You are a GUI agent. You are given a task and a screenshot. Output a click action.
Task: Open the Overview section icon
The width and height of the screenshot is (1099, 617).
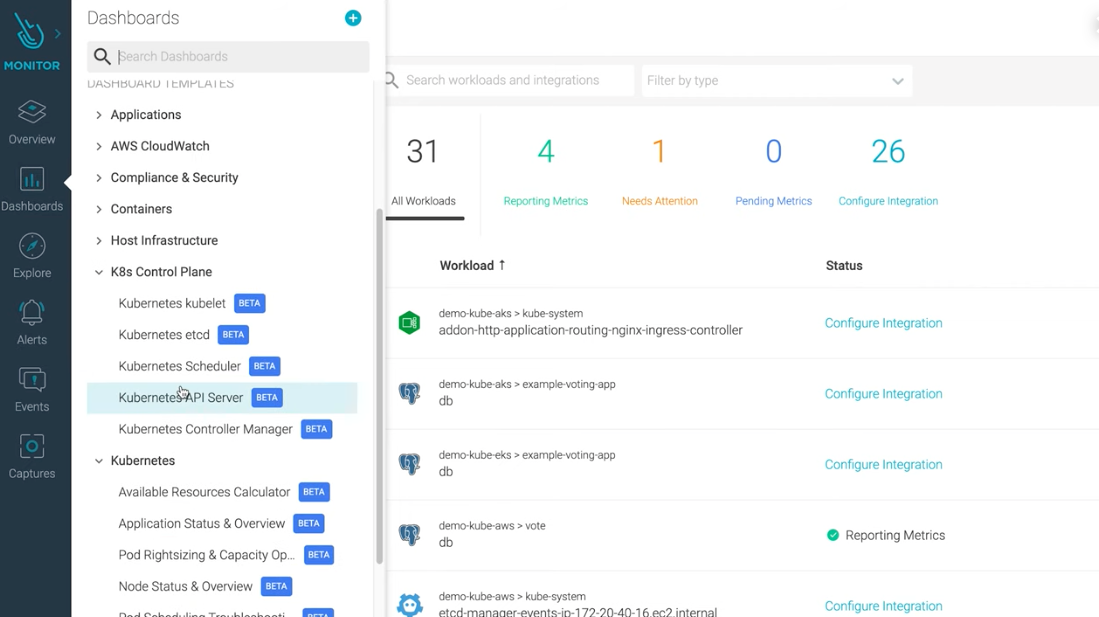click(x=32, y=111)
